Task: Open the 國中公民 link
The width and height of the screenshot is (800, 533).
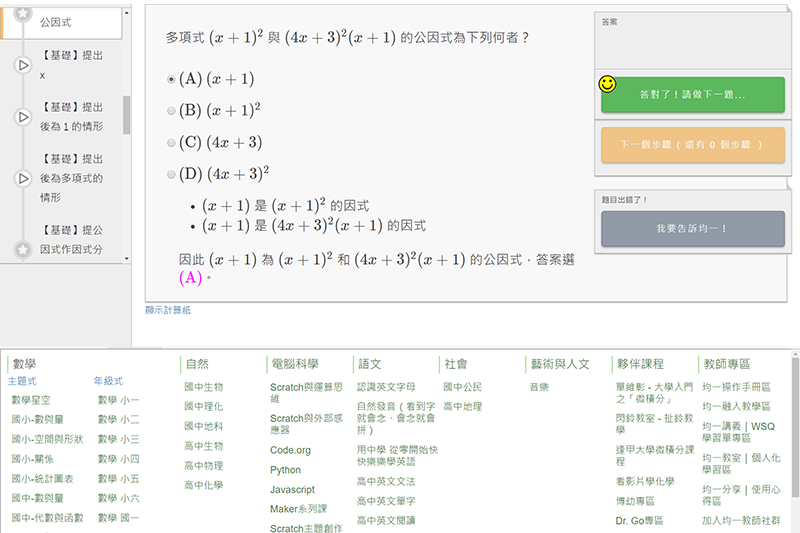Action: click(x=462, y=387)
